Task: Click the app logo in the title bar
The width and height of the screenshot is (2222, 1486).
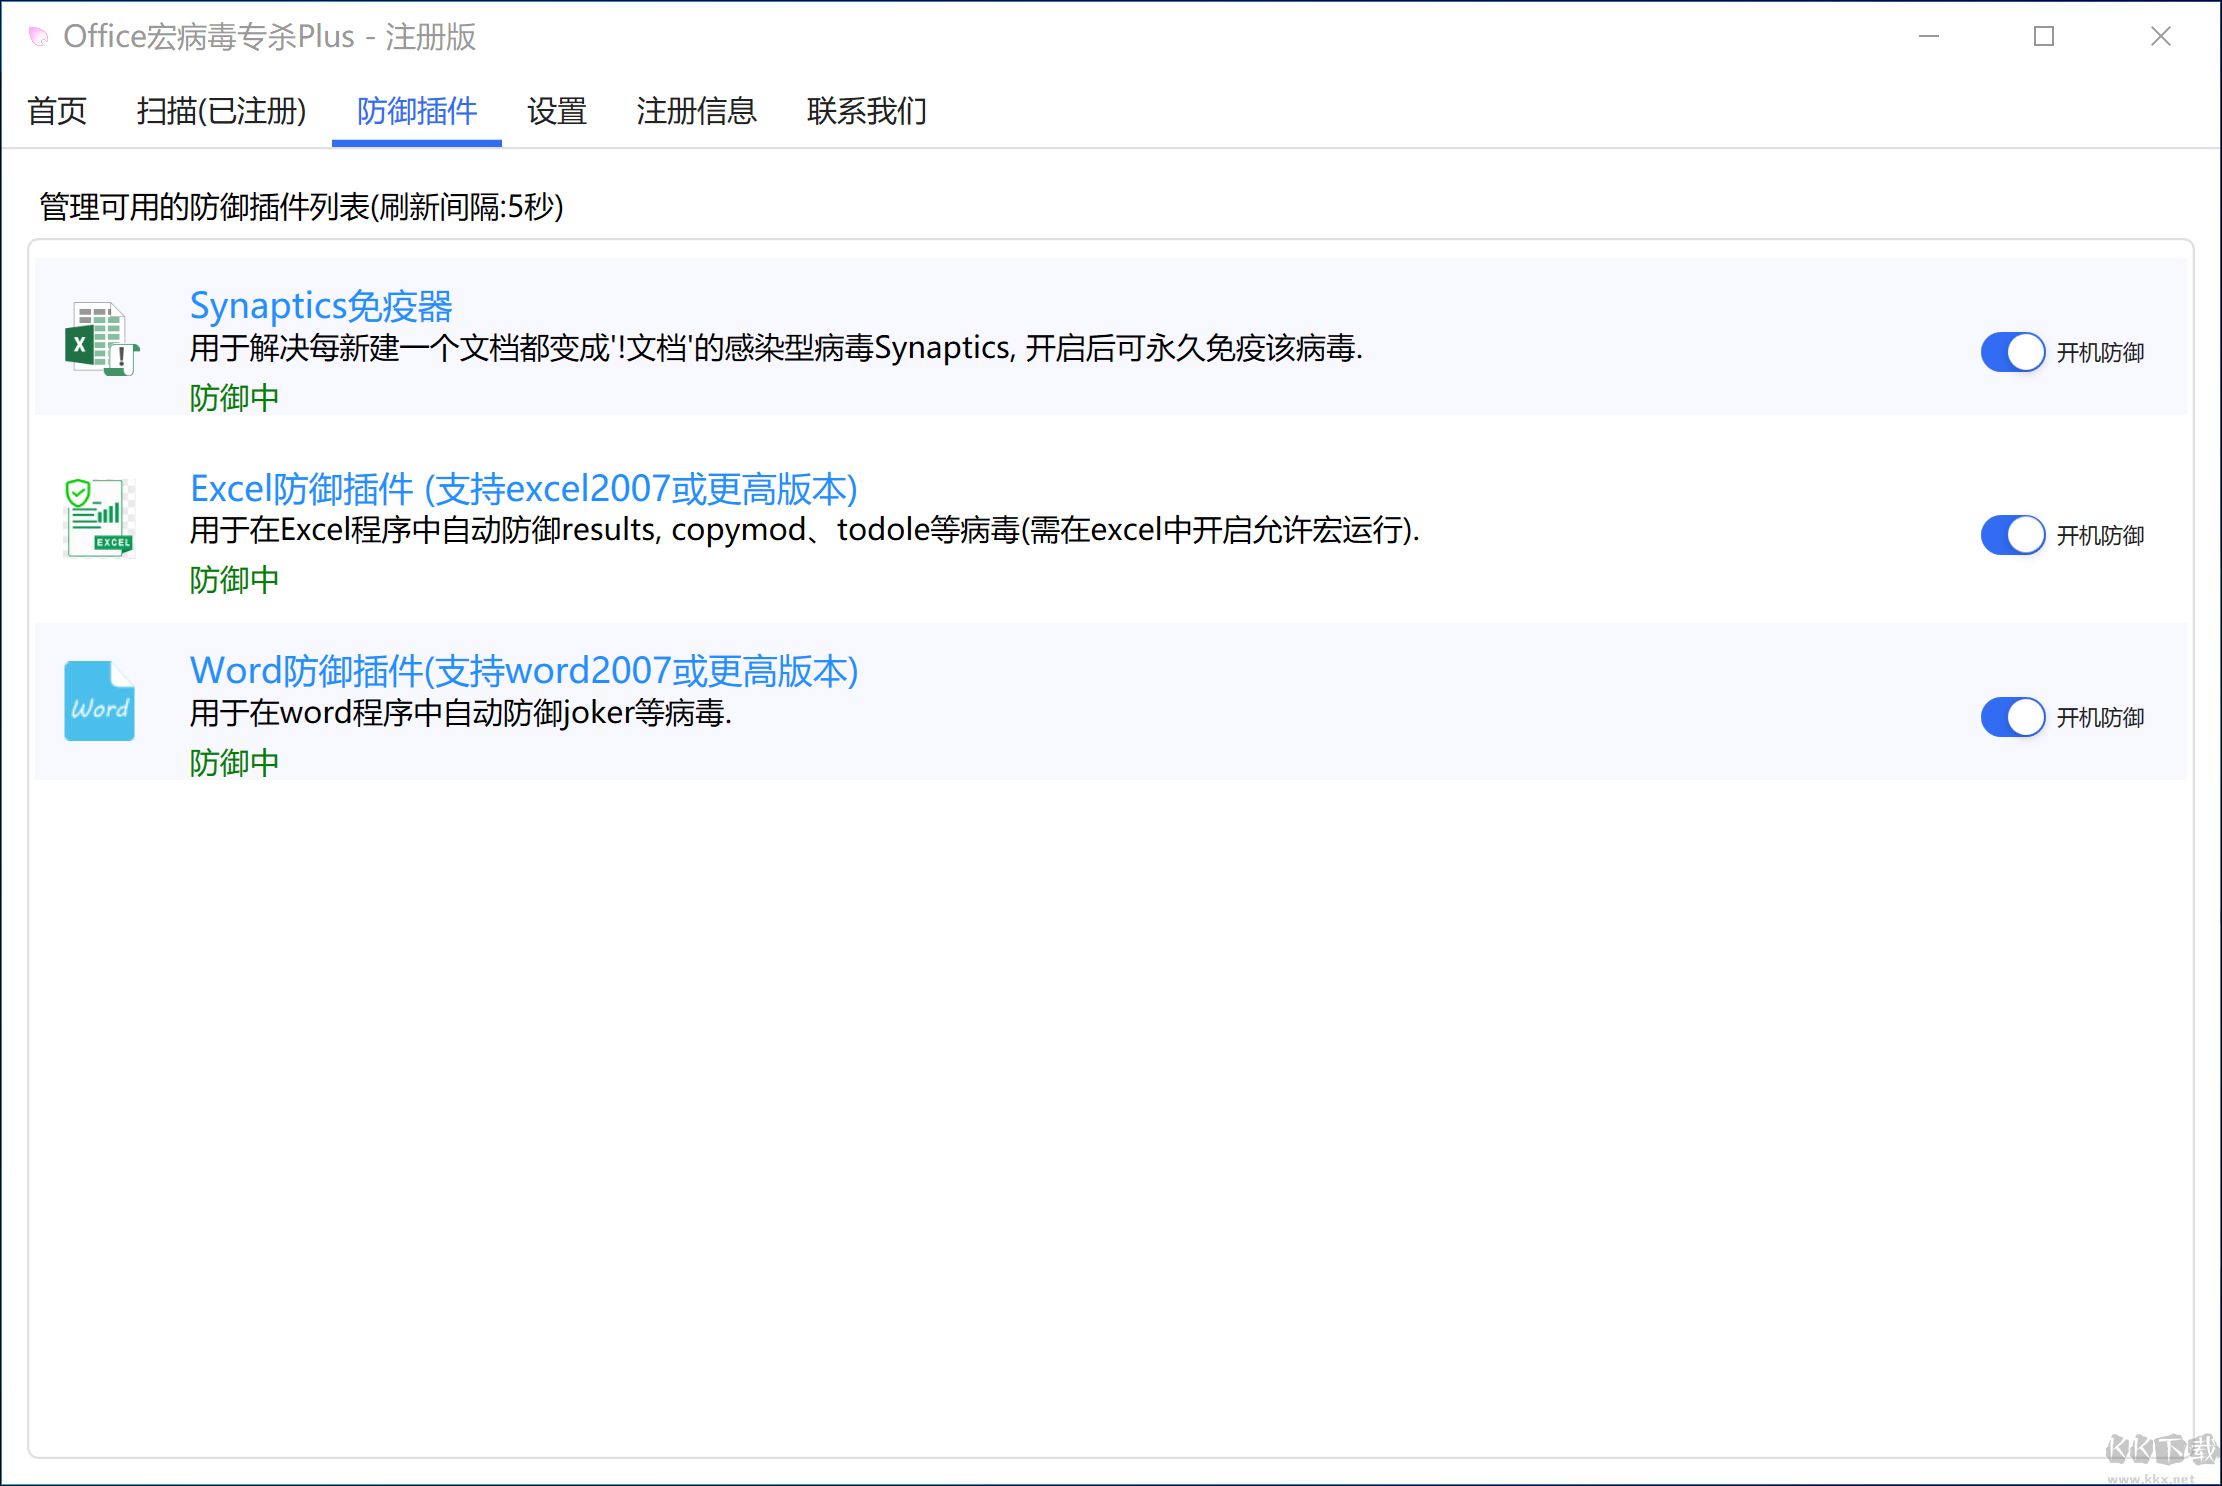Action: point(38,35)
